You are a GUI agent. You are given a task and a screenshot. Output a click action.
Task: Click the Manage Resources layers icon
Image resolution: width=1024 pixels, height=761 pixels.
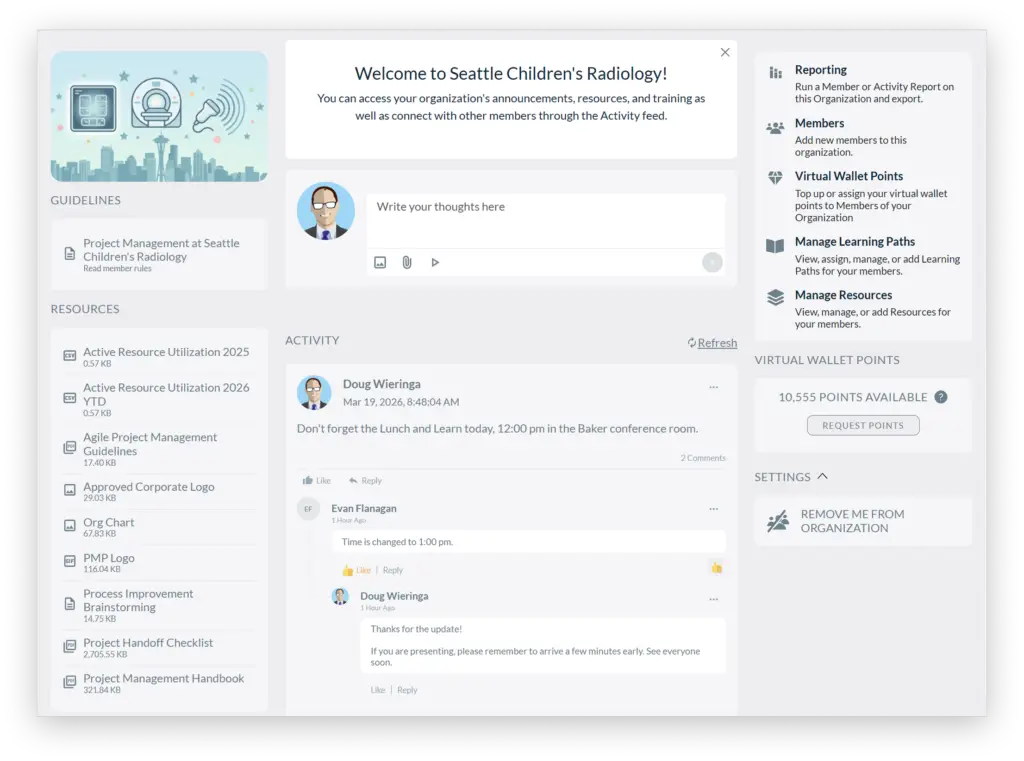pyautogui.click(x=775, y=298)
